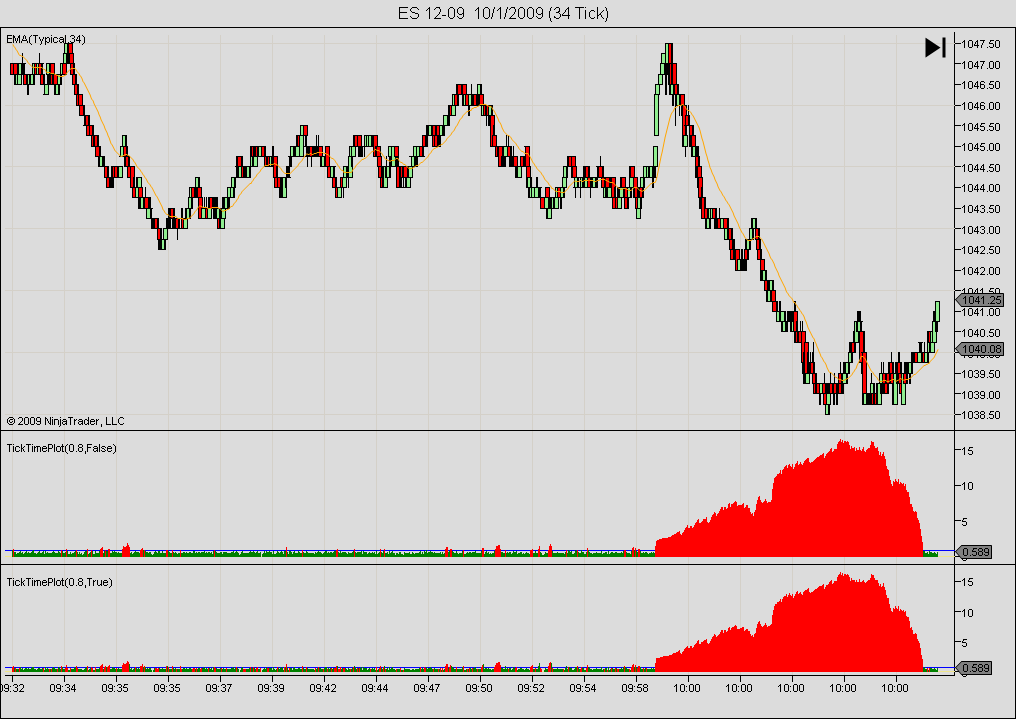
Task: Click the 09:39 time axis label
Action: (x=271, y=688)
